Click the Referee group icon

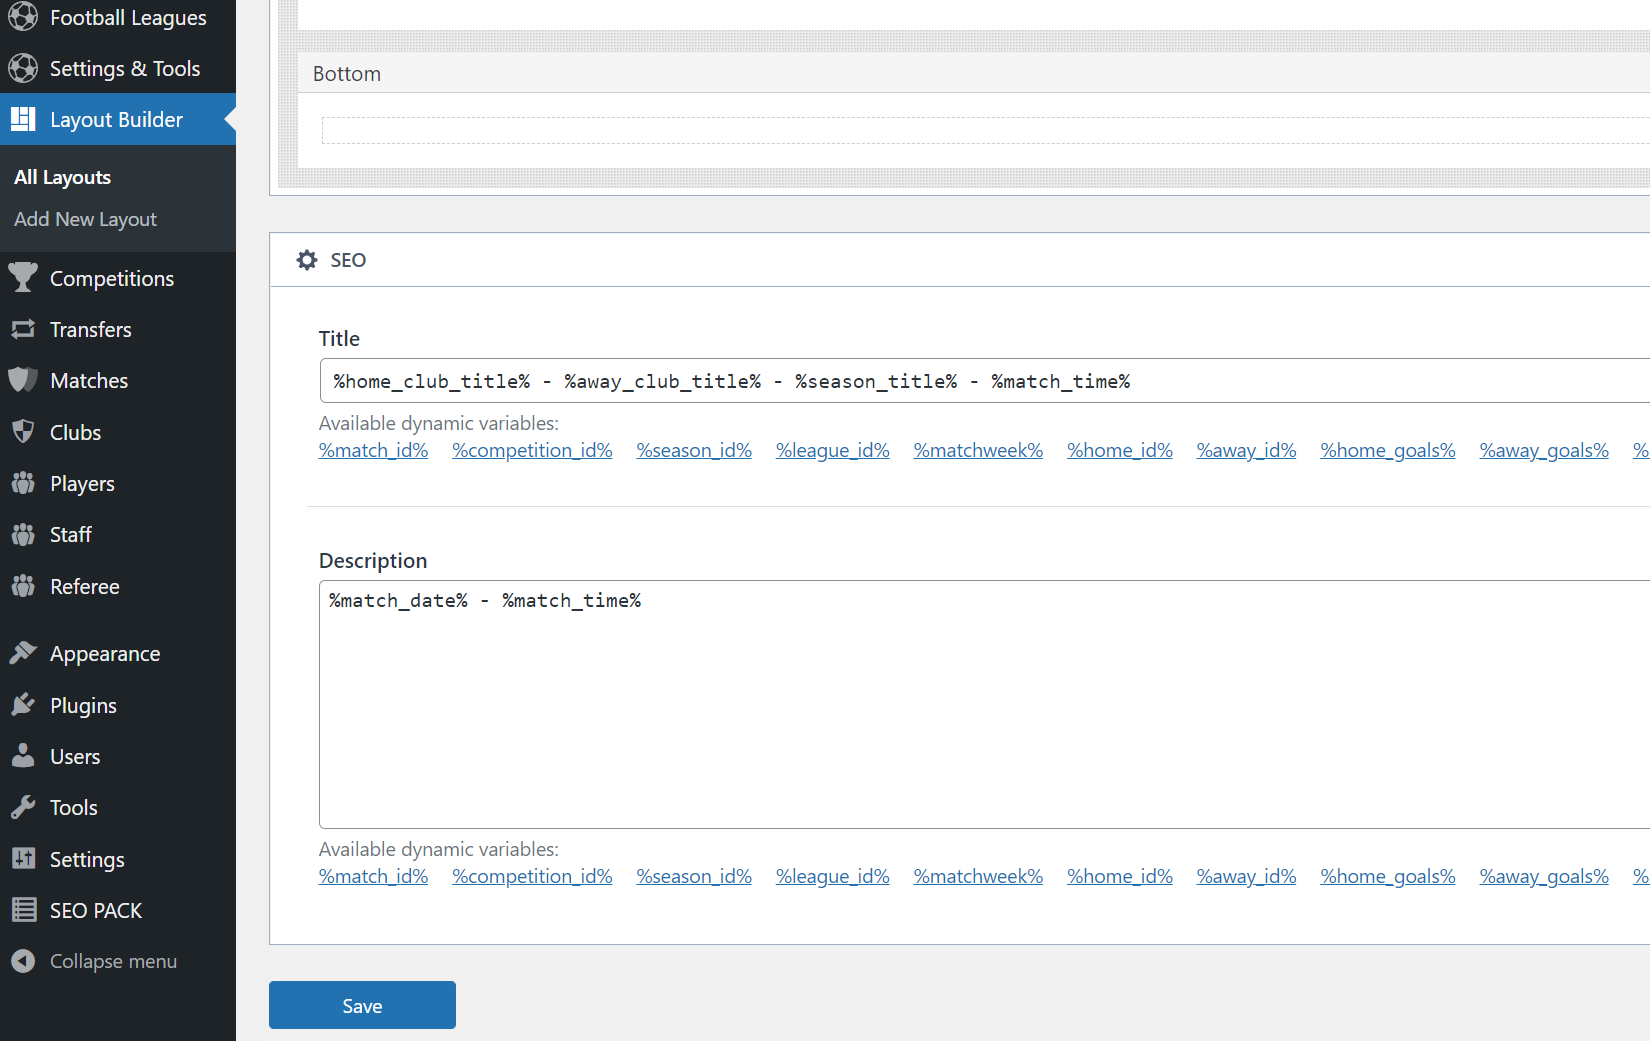coord(23,586)
